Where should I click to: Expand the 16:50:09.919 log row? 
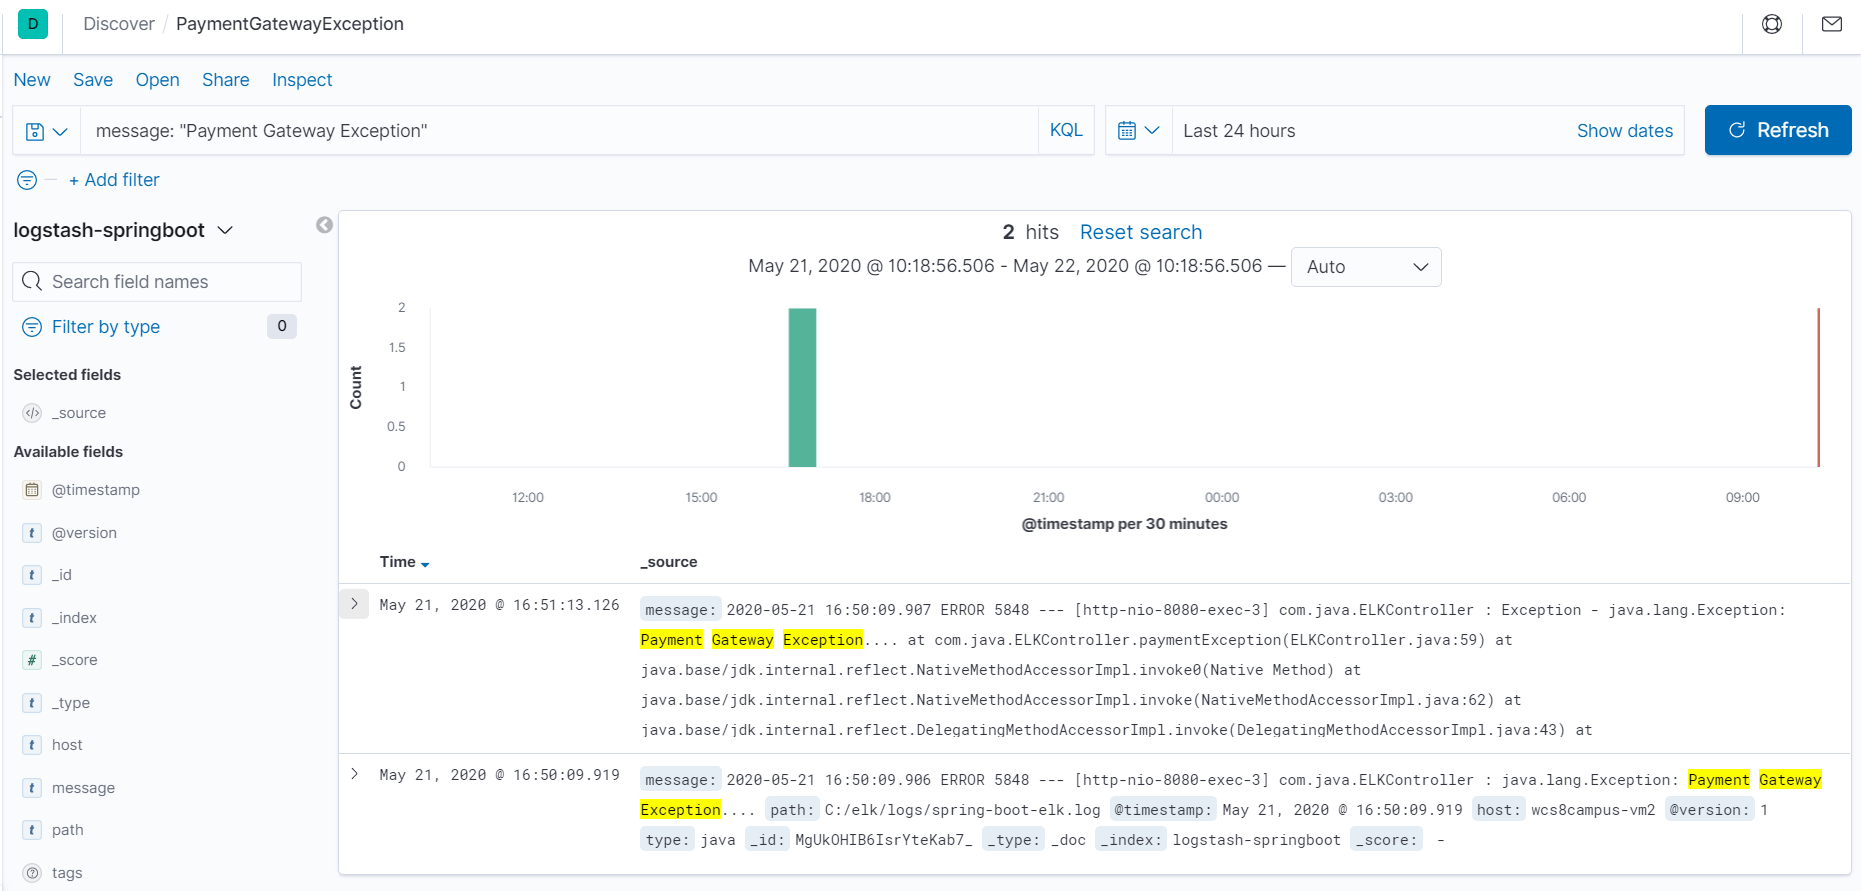(354, 774)
